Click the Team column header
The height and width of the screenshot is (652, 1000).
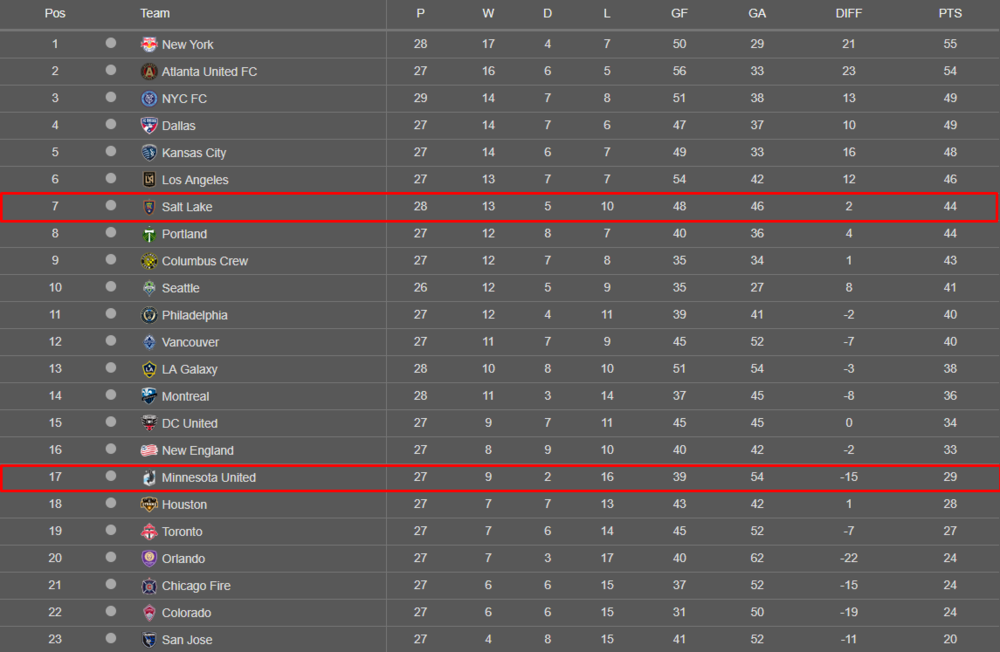point(155,13)
